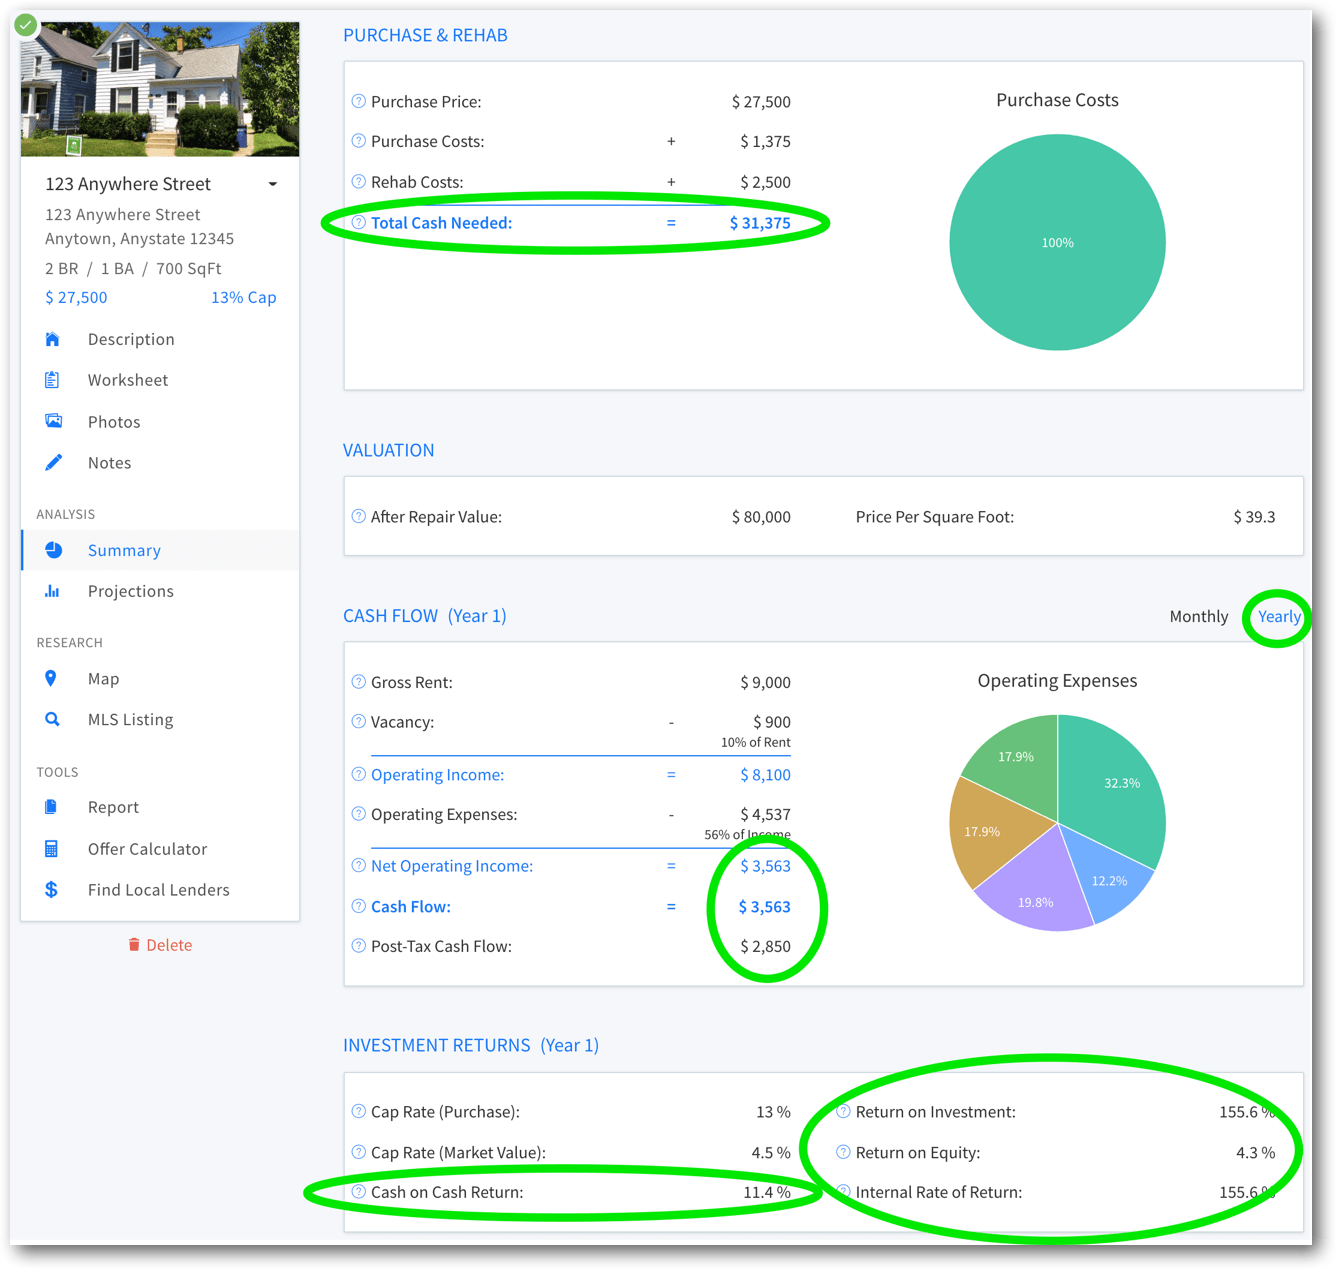Click the $ 80,000 After Repair Value
The height and width of the screenshot is (1269, 1336).
coord(761,517)
